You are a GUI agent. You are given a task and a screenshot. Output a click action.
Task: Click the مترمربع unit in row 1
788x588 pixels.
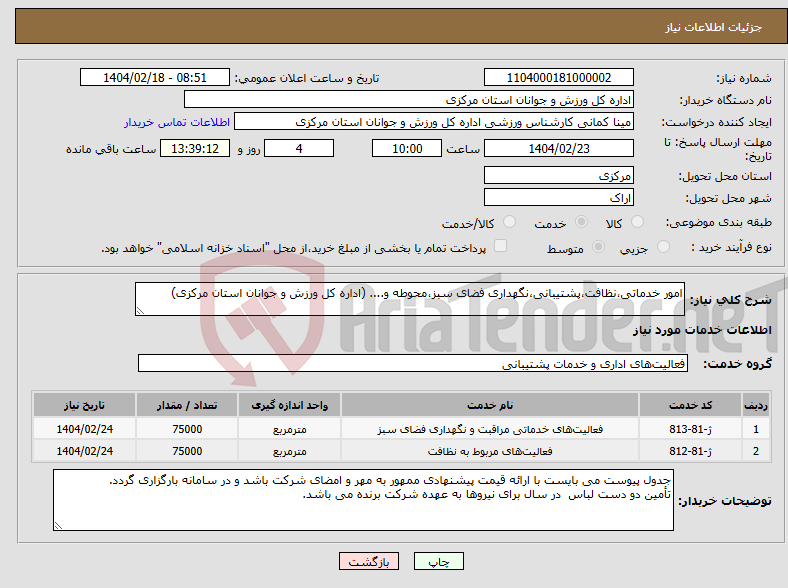point(289,429)
